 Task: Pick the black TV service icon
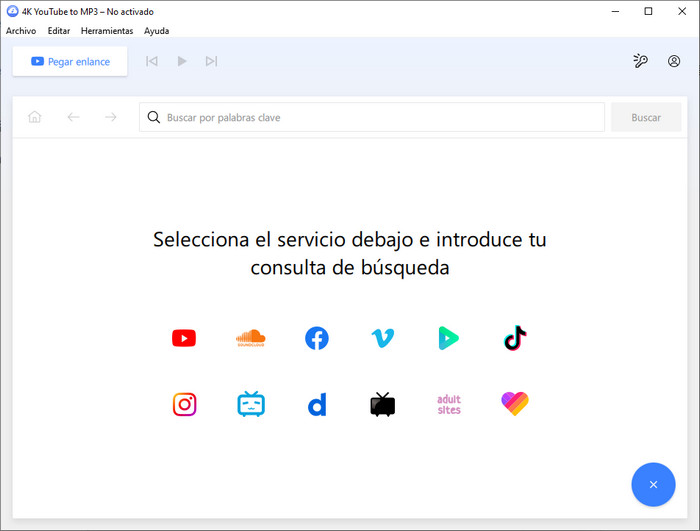coord(383,405)
